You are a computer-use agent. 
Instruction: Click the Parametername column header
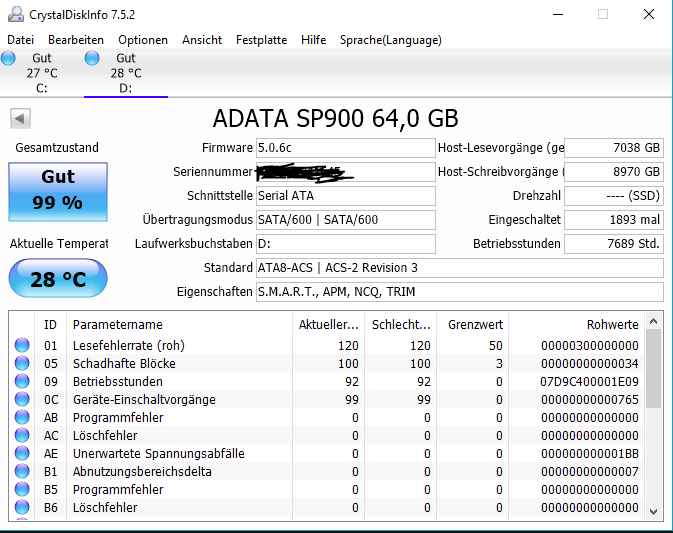point(179,324)
